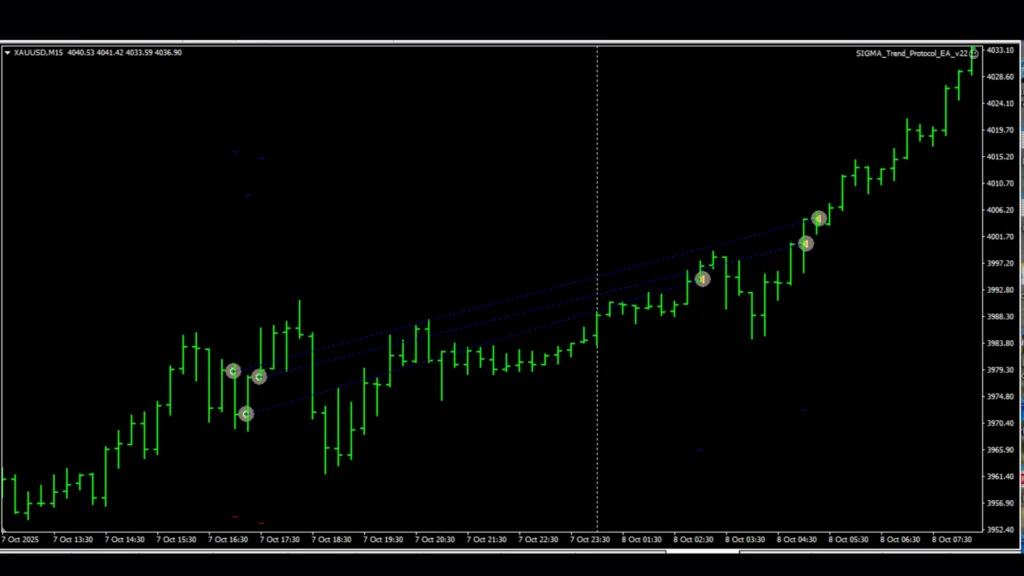The image size is (1024, 576).
Task: Select the lower C marker around 3972 level
Action: [x=245, y=413]
